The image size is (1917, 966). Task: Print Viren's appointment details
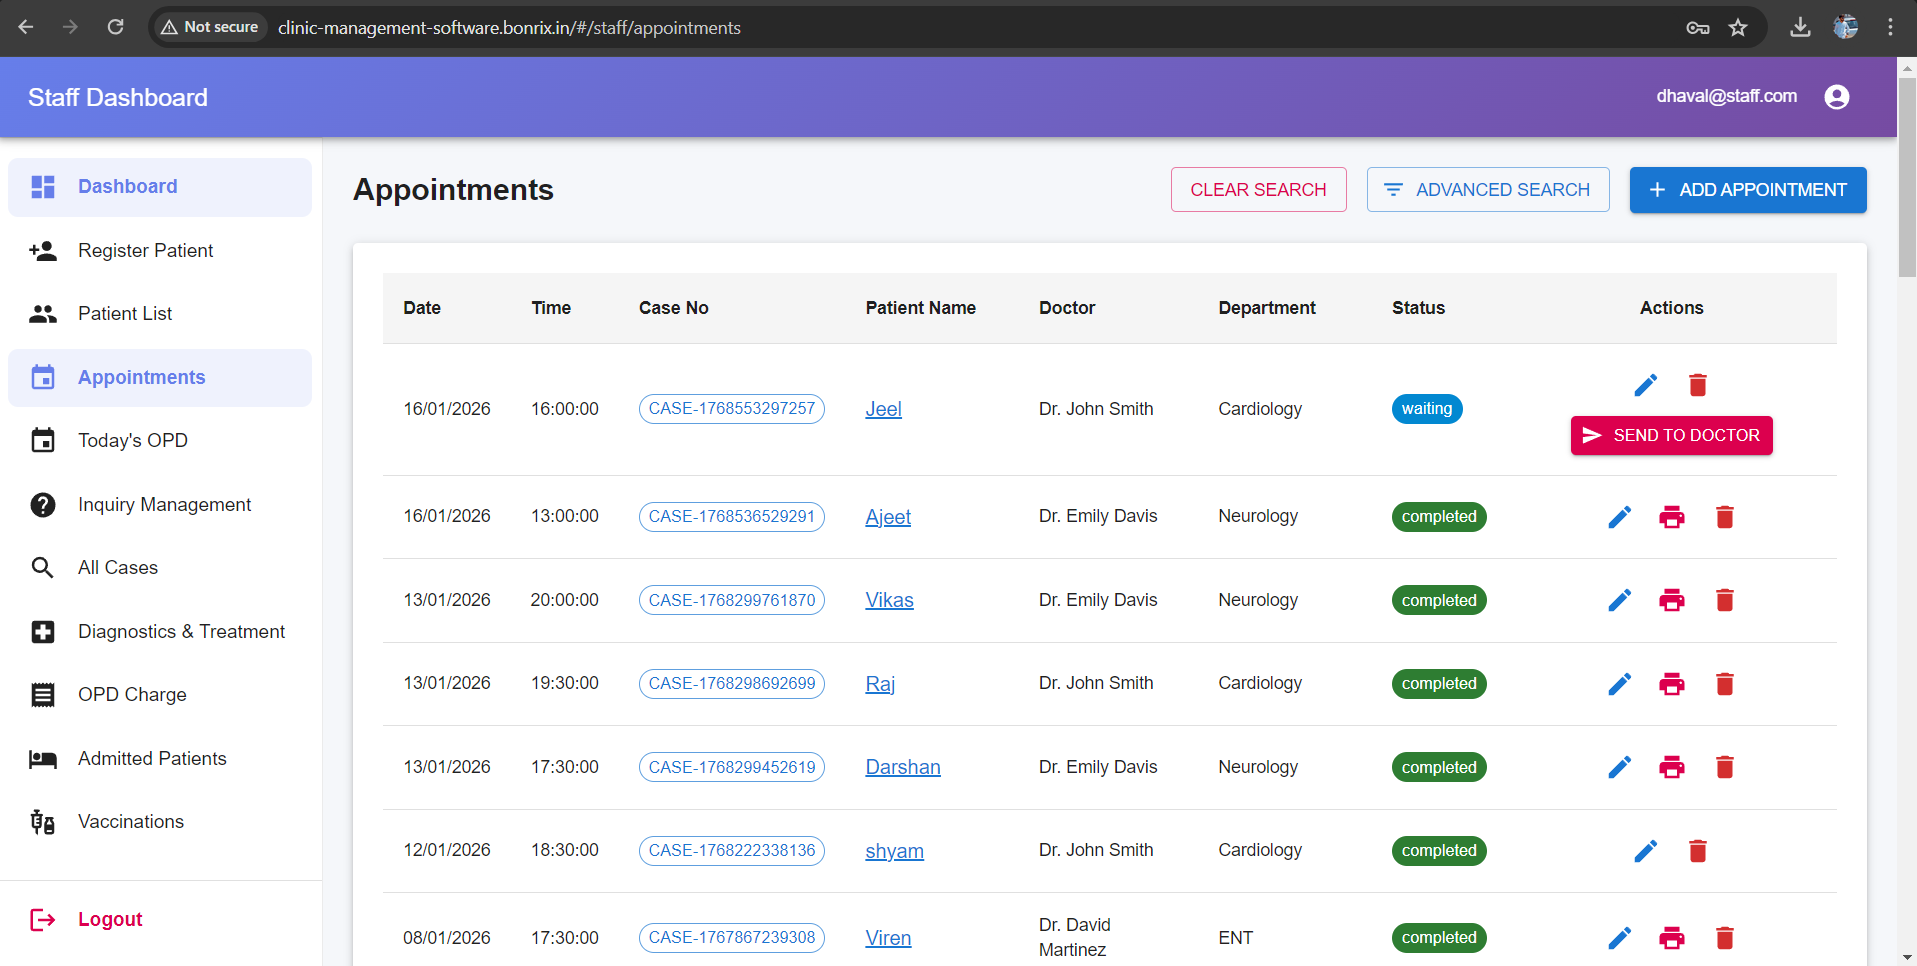click(x=1672, y=938)
